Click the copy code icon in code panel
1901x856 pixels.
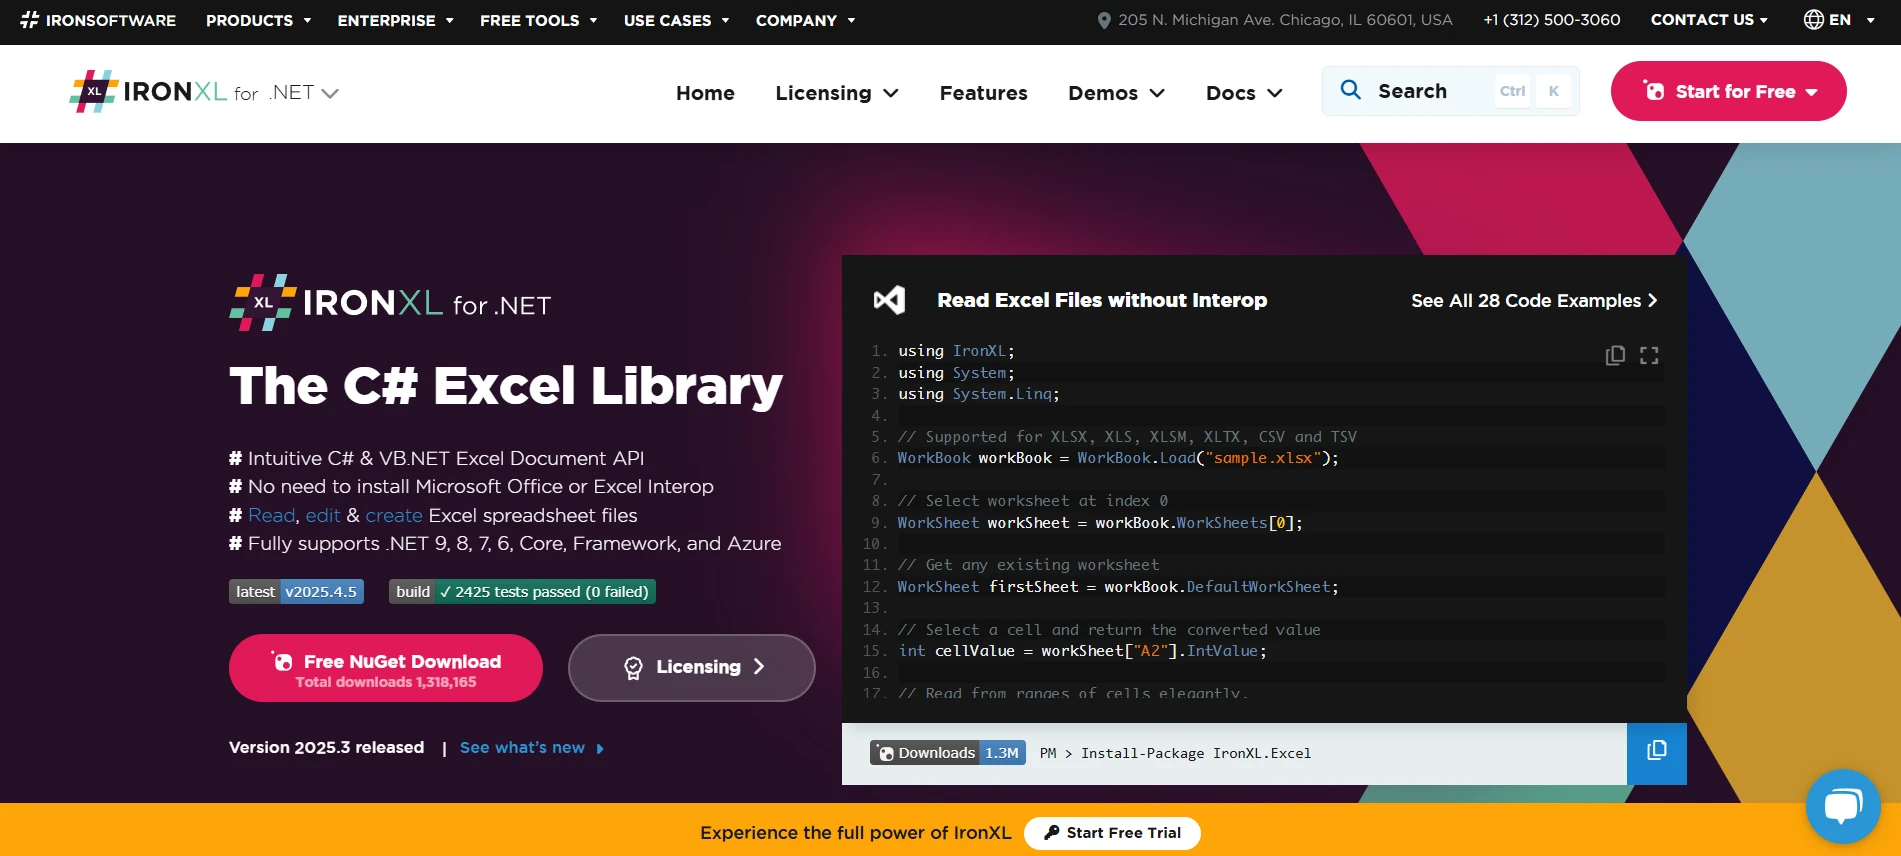coord(1615,356)
